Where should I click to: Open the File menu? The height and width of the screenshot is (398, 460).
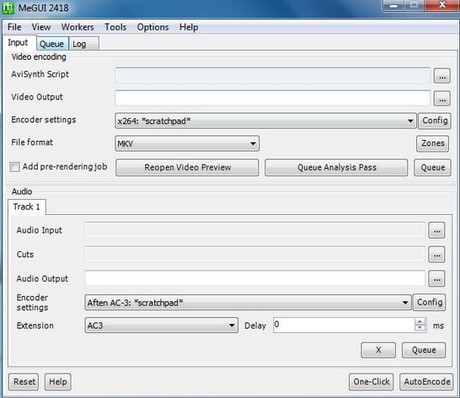(x=14, y=27)
